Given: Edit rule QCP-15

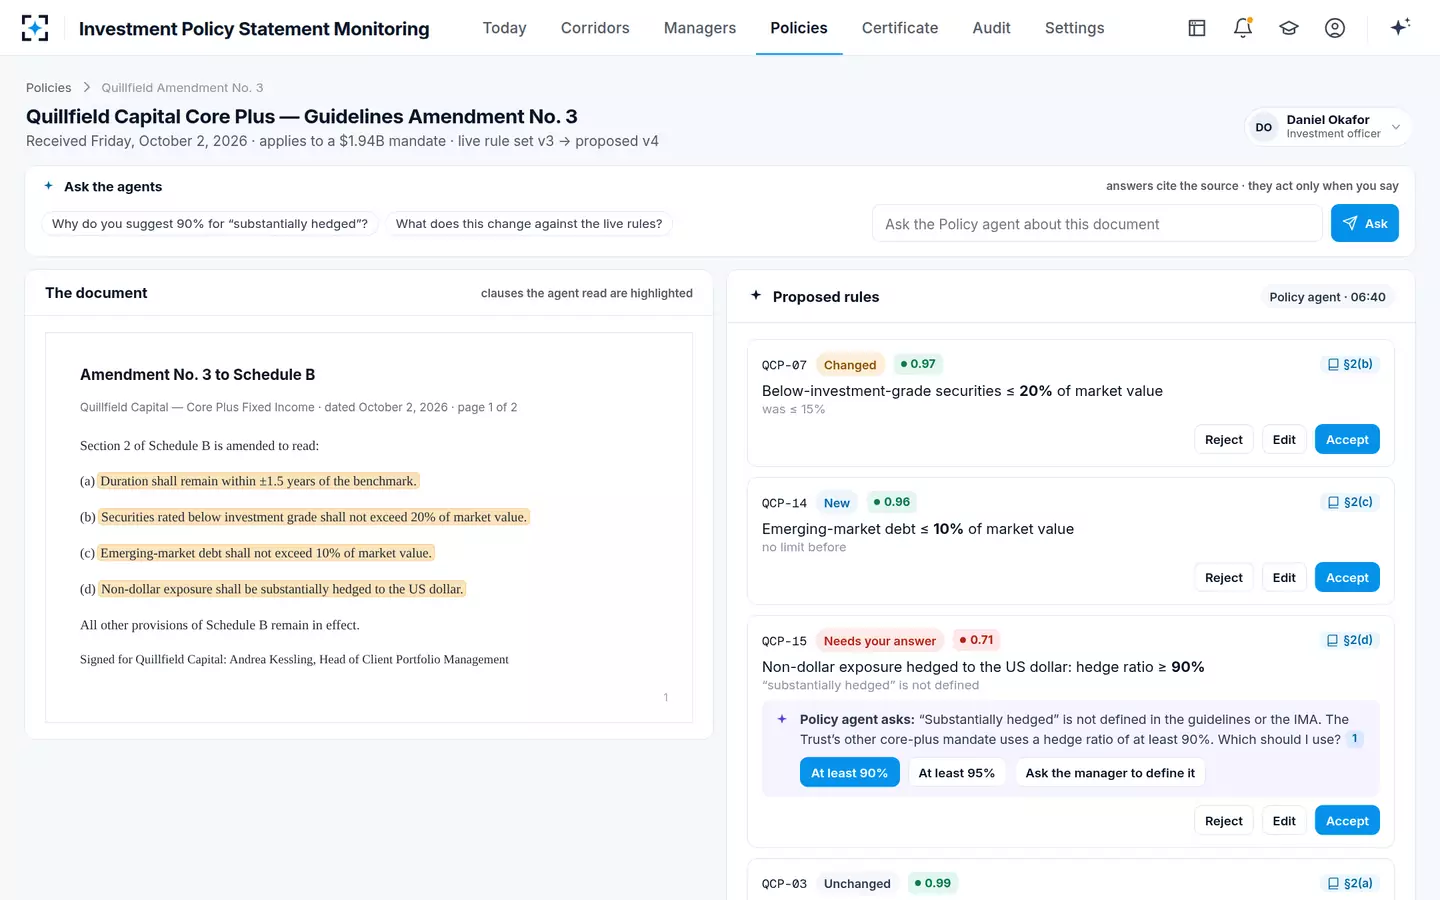Looking at the screenshot, I should tap(1284, 820).
